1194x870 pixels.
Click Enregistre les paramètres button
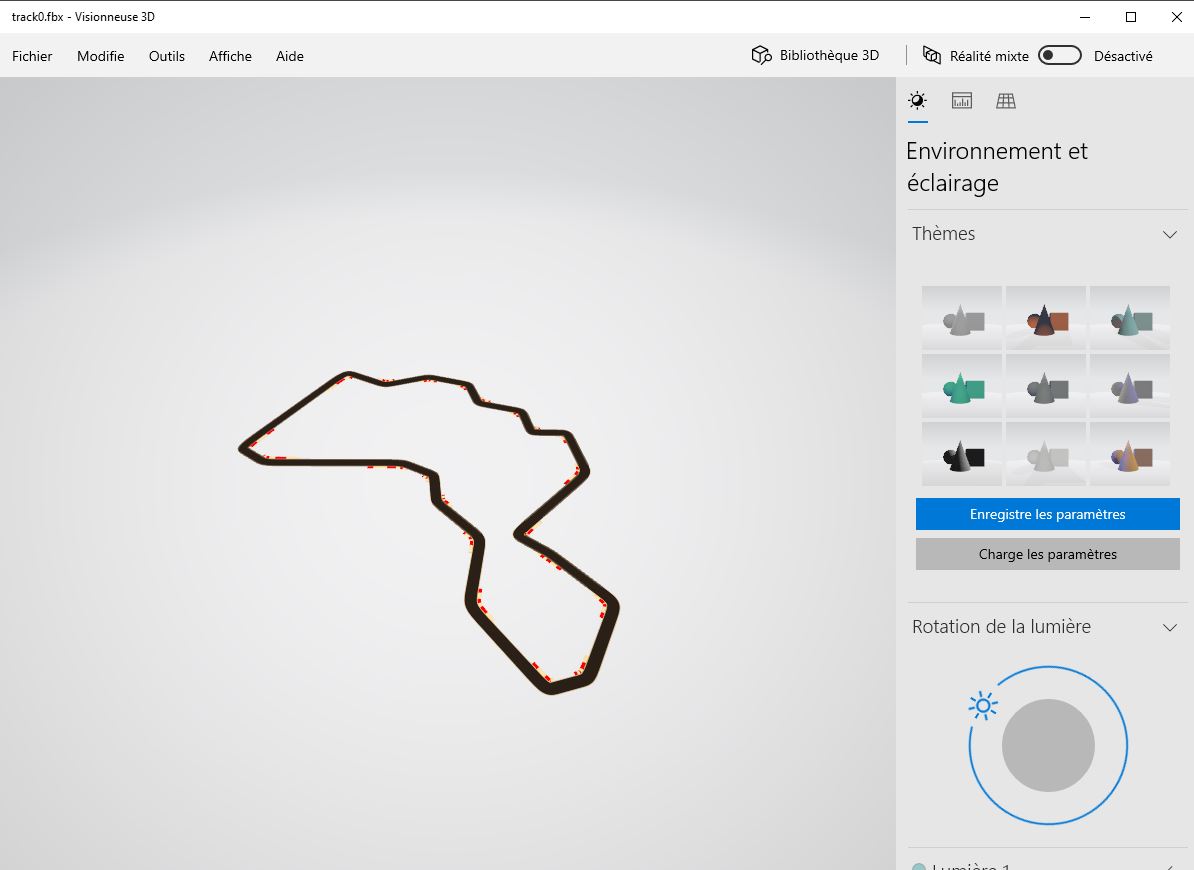tap(1047, 514)
